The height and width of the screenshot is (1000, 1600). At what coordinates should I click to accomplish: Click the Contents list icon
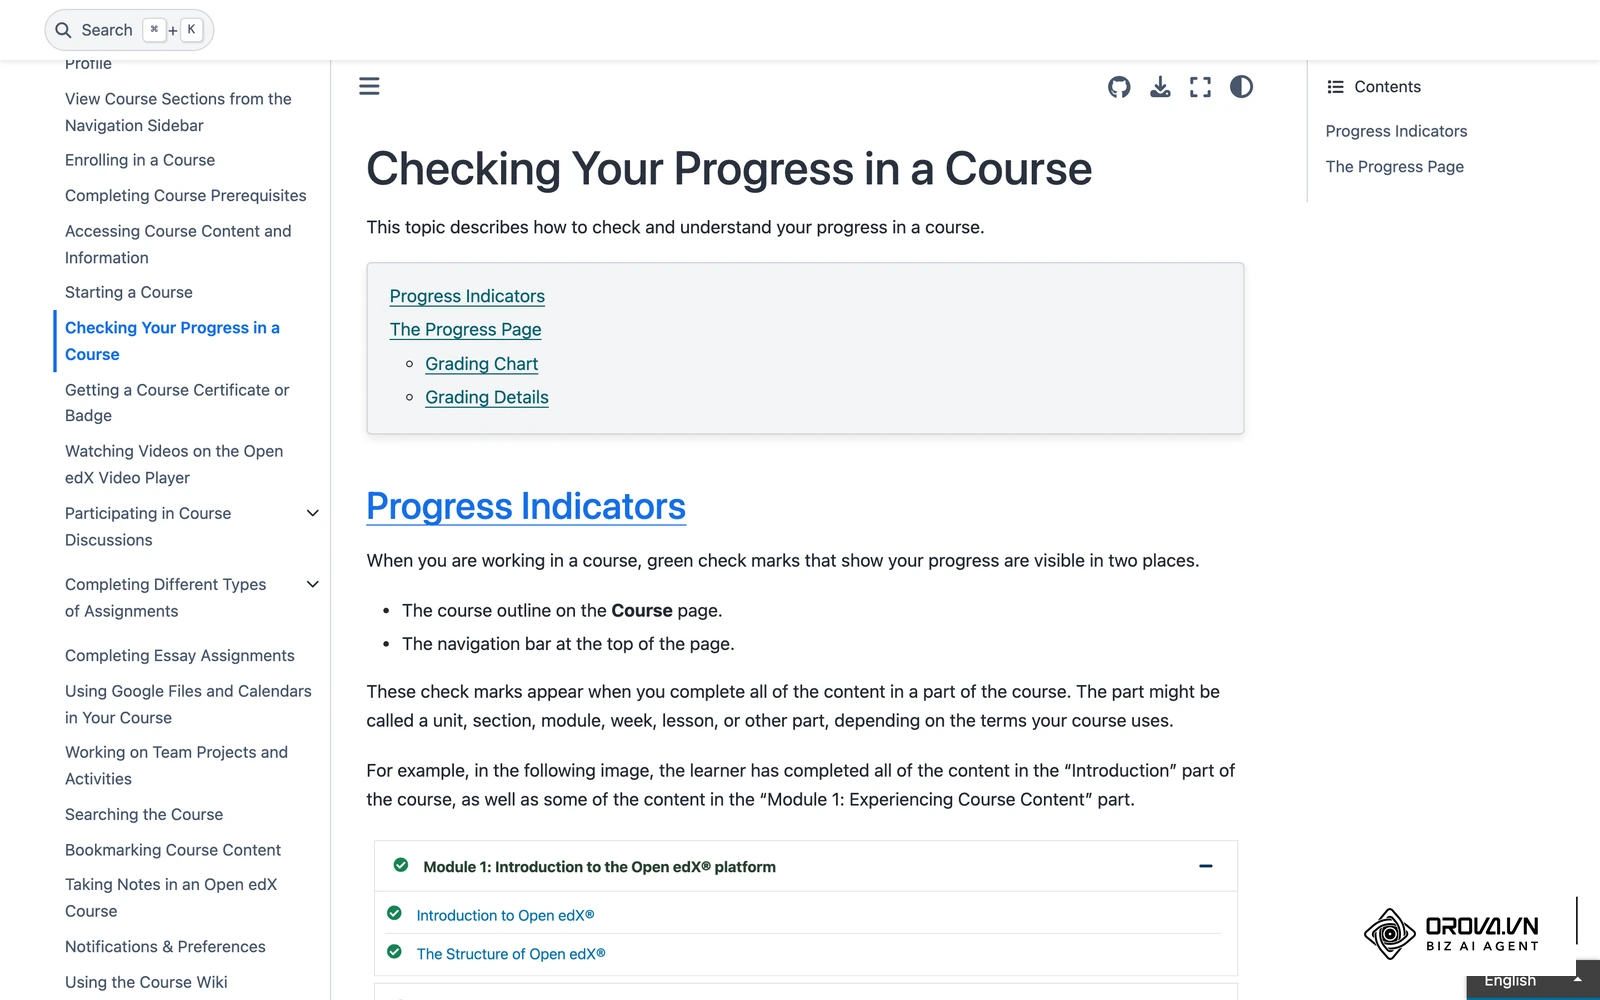pyautogui.click(x=1335, y=87)
